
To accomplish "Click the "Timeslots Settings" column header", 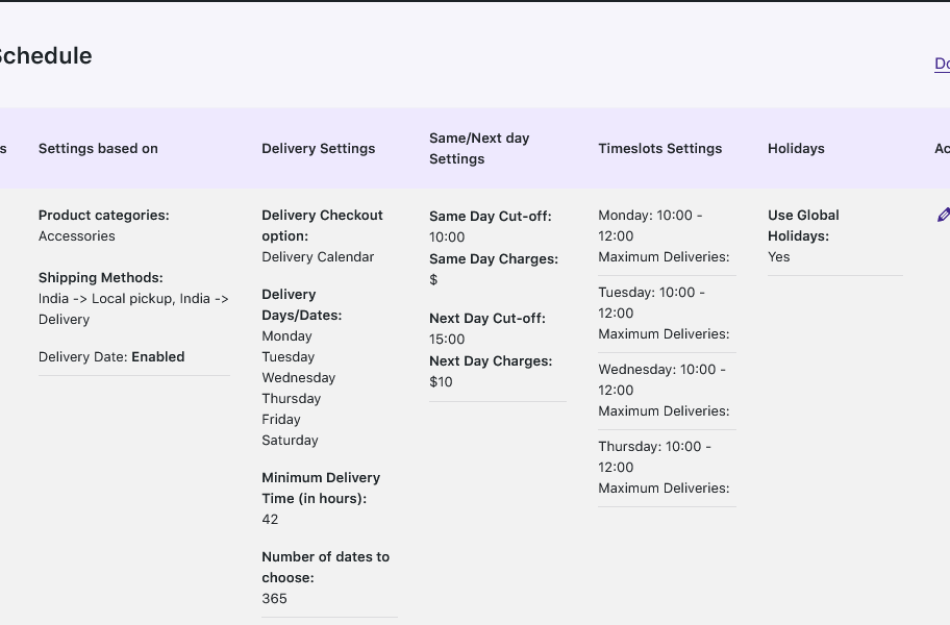I will [660, 148].
